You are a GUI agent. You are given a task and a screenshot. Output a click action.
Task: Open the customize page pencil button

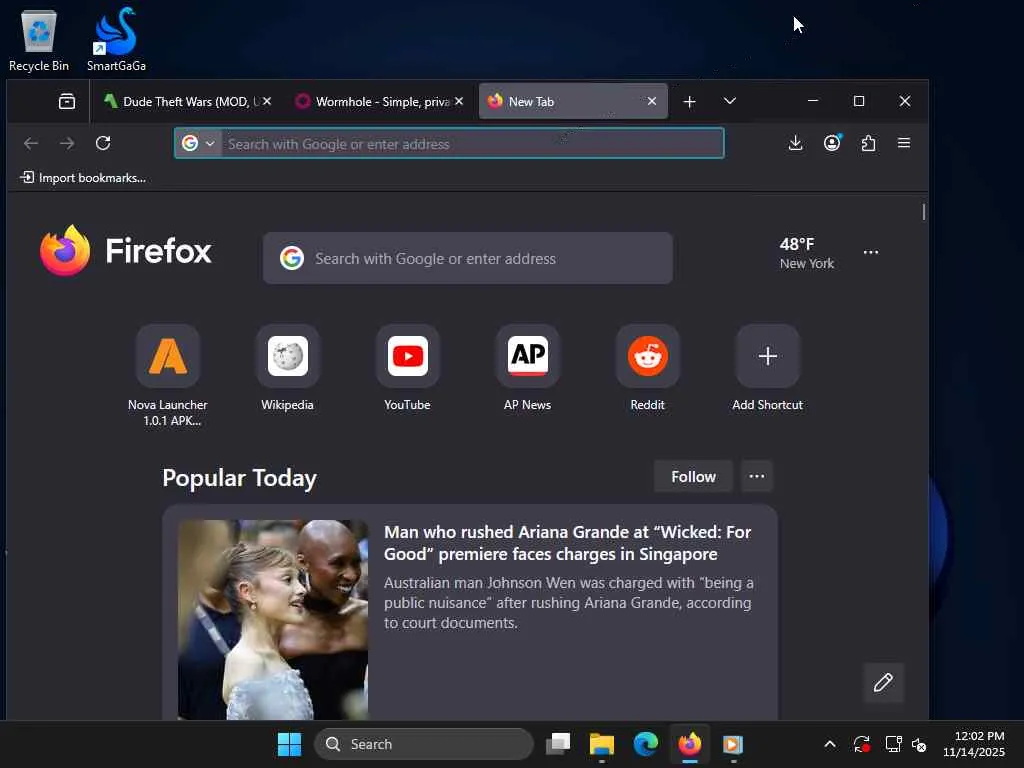[x=884, y=682]
